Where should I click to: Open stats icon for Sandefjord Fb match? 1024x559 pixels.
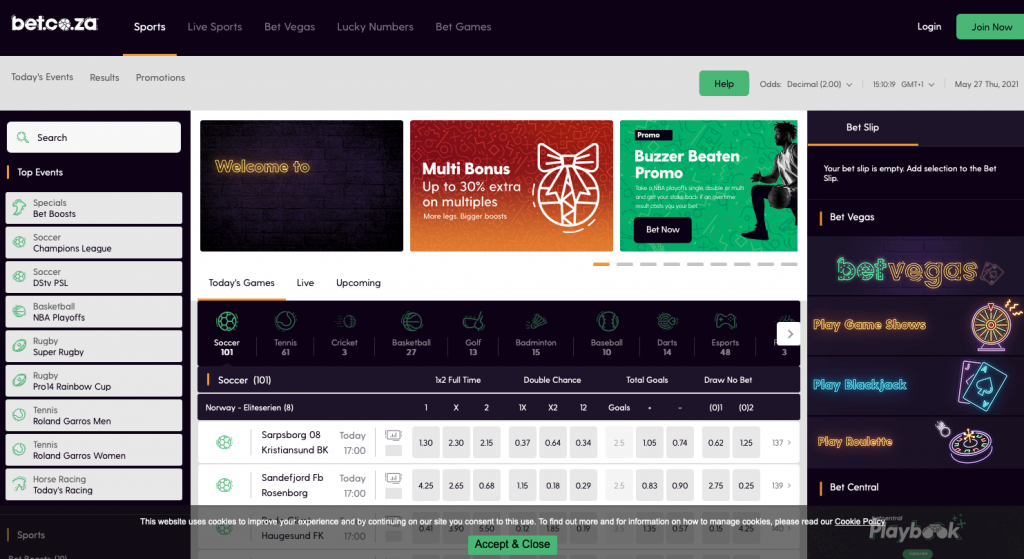[x=393, y=478]
